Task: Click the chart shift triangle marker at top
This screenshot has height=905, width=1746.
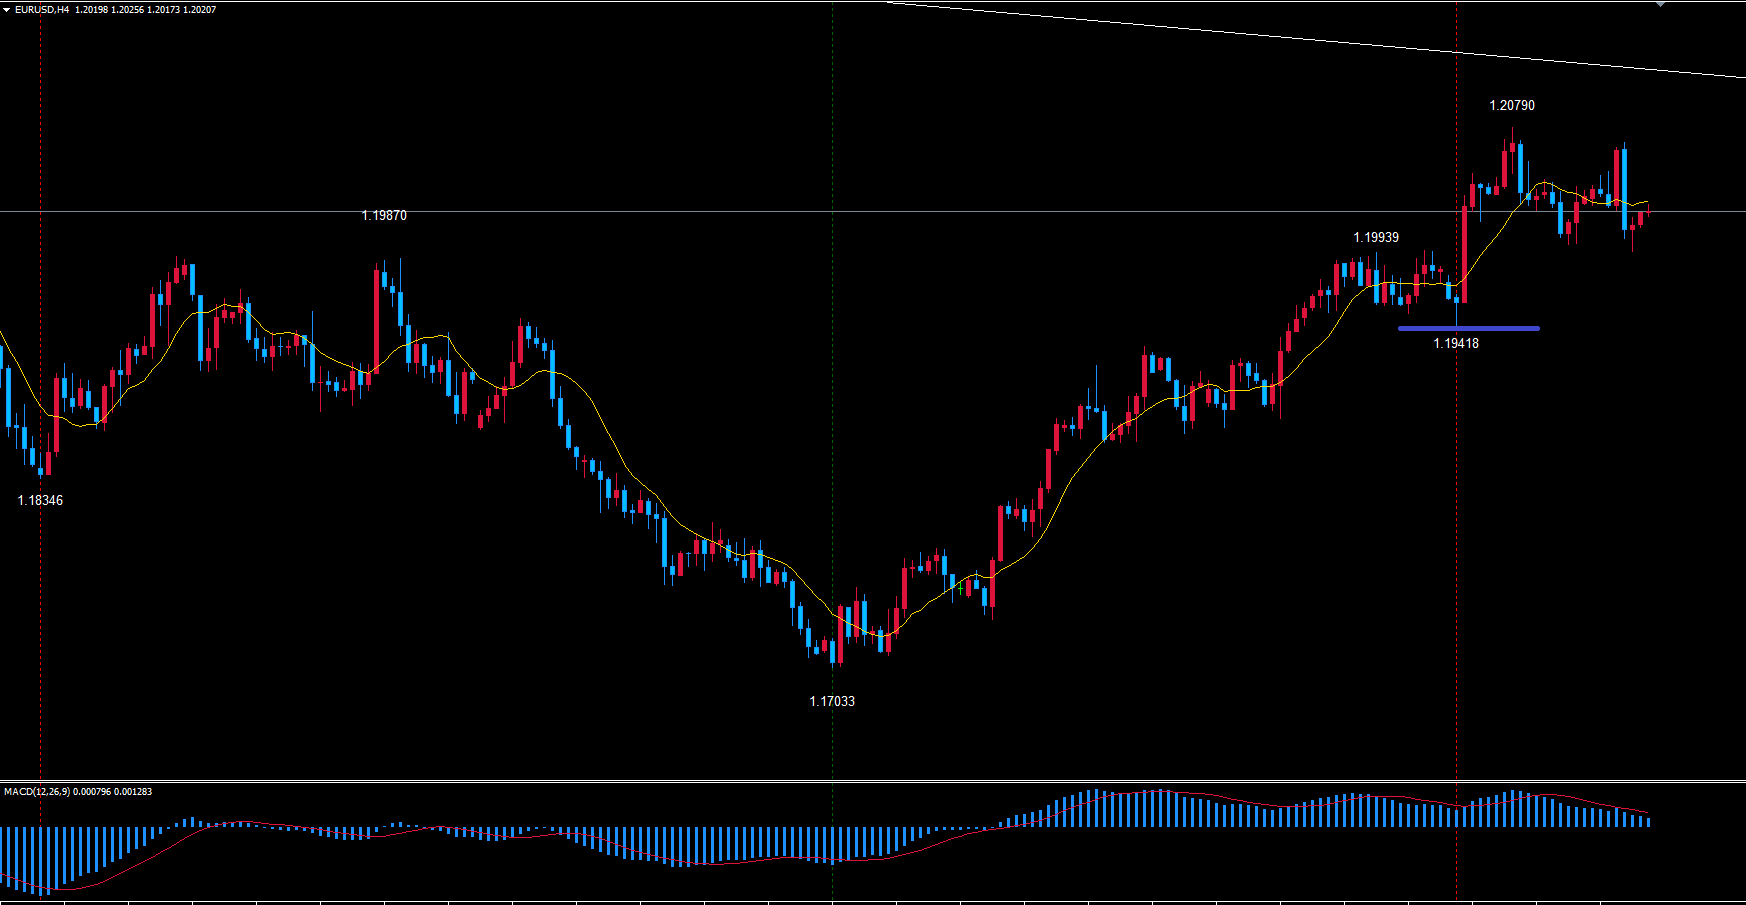Action: pos(1661,4)
